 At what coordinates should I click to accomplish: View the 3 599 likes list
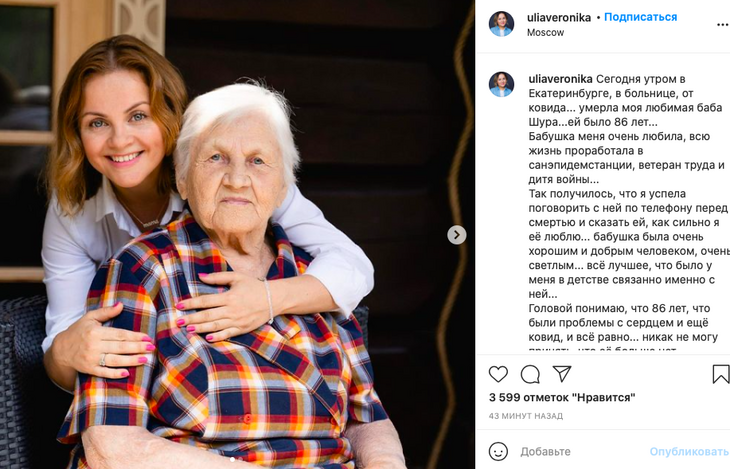point(562,398)
